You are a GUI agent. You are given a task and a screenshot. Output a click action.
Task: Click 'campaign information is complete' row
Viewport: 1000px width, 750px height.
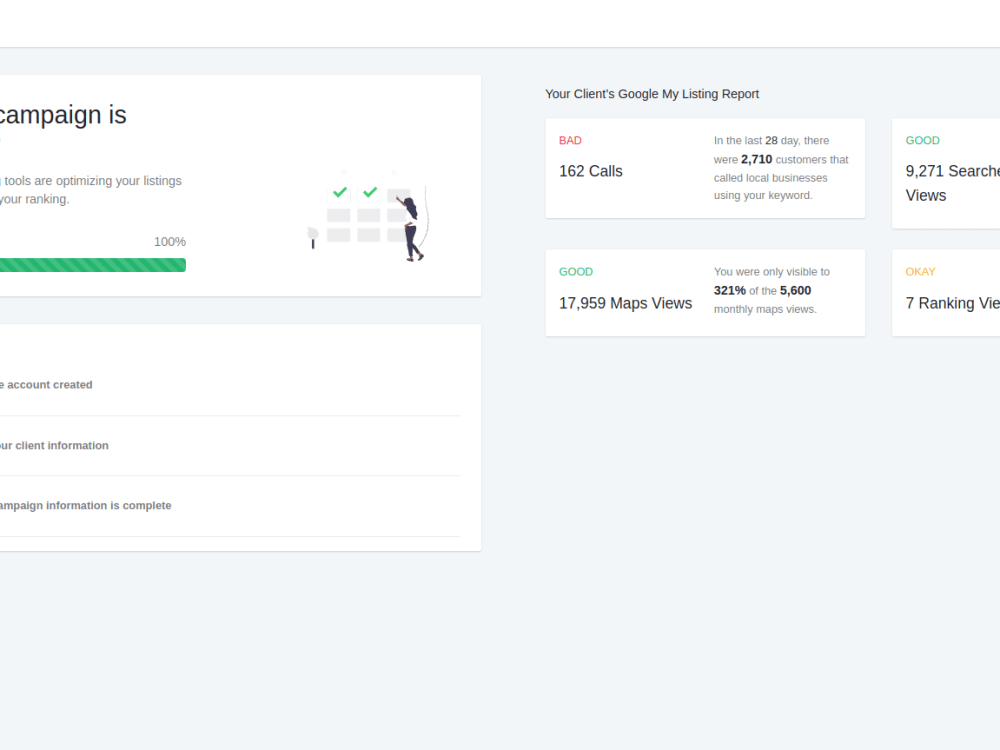pos(230,506)
